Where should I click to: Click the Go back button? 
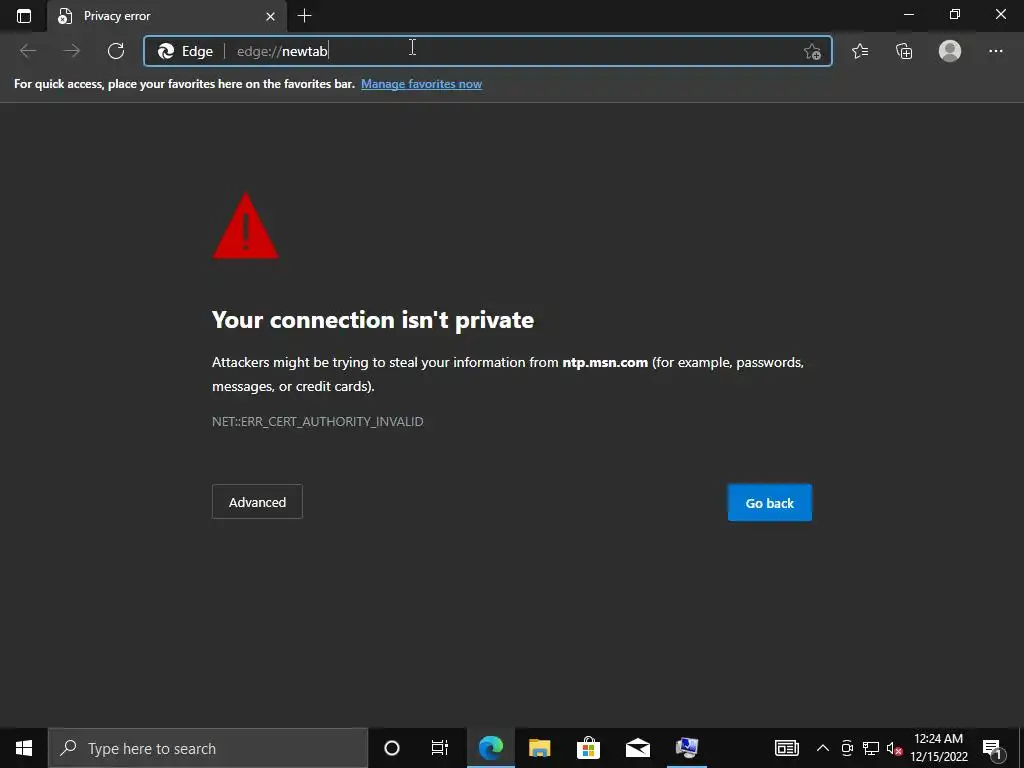pos(769,503)
